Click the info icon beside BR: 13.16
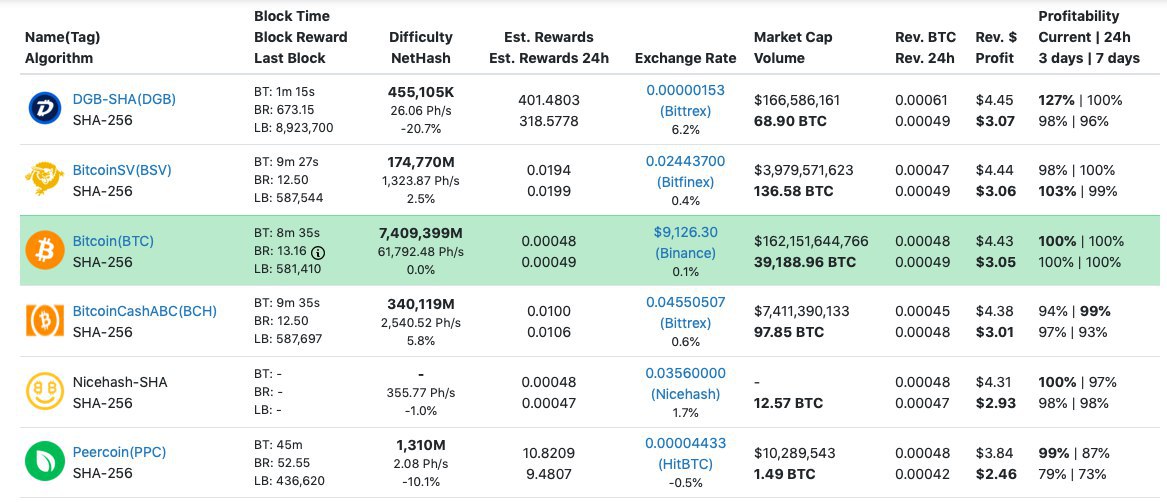 point(318,252)
